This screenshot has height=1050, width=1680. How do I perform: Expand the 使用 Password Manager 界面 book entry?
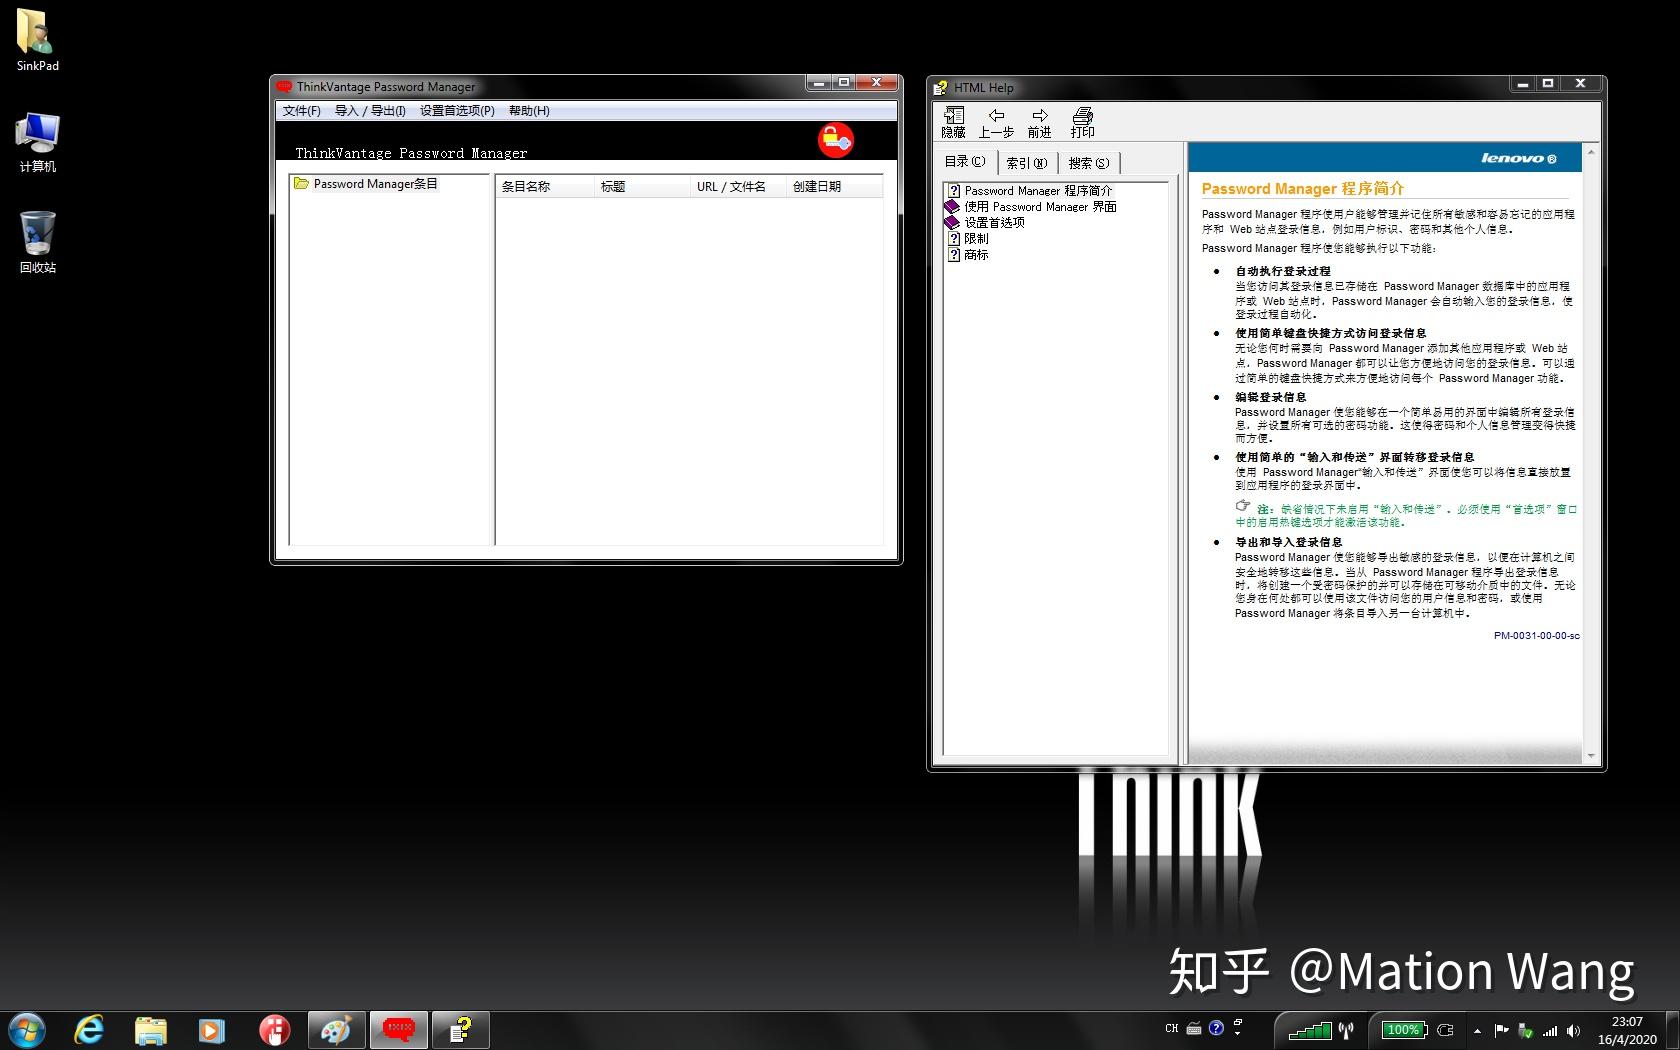point(1040,206)
